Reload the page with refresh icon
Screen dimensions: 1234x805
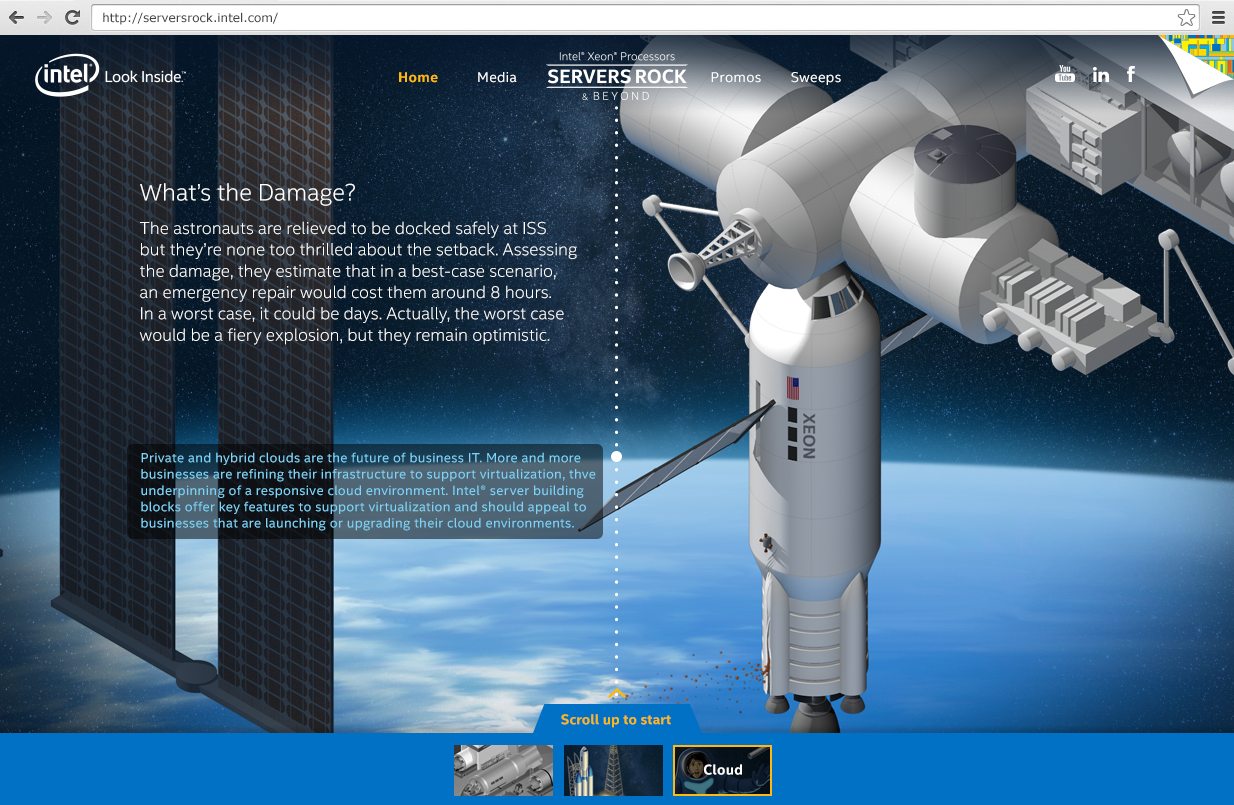pos(72,17)
